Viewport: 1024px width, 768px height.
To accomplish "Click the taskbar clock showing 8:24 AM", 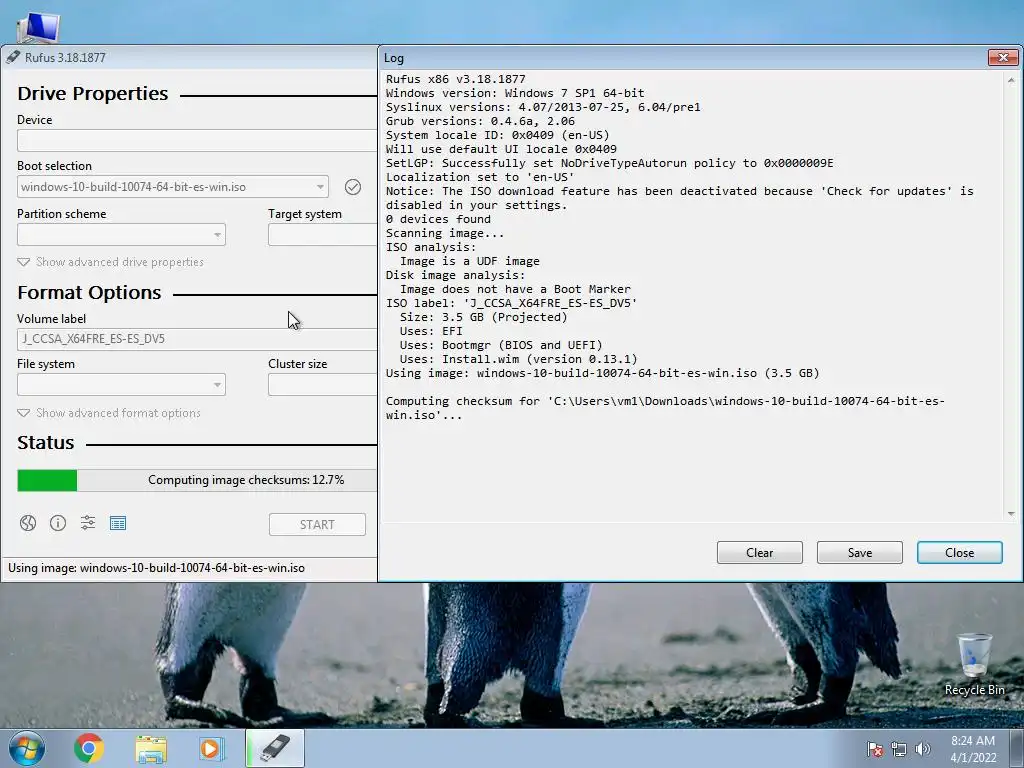I will click(x=972, y=749).
